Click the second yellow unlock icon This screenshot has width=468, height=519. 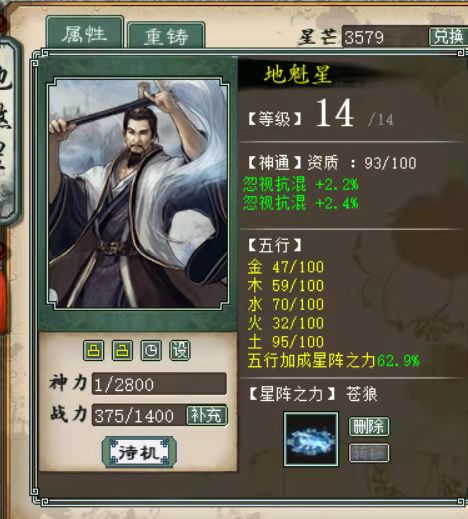tap(122, 350)
